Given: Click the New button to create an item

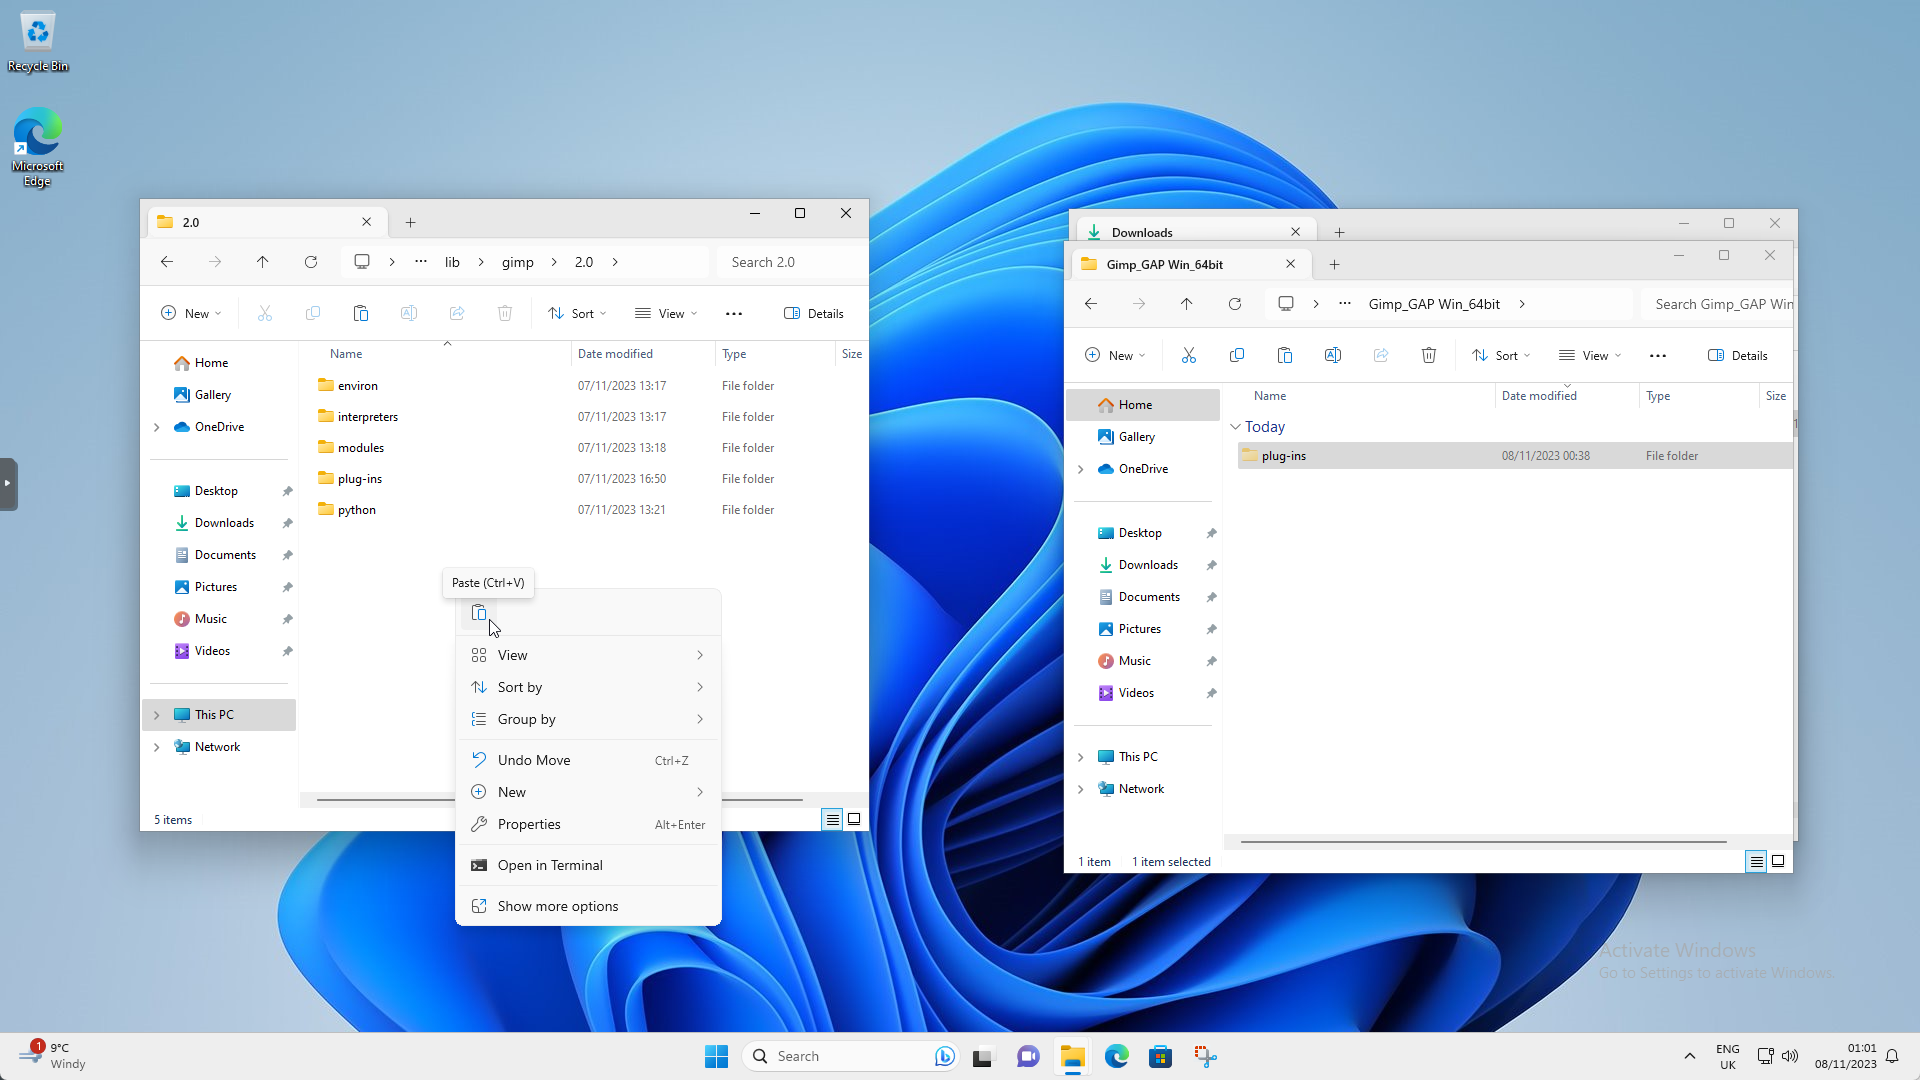Looking at the screenshot, I should (190, 313).
